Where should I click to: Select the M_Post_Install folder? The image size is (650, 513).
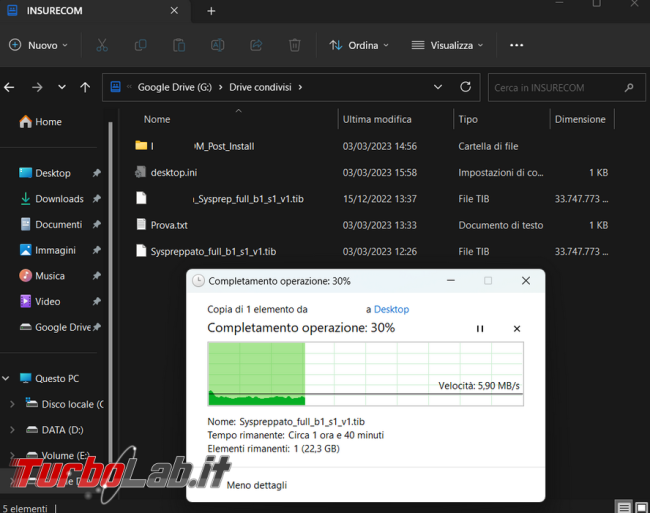coord(371,146)
